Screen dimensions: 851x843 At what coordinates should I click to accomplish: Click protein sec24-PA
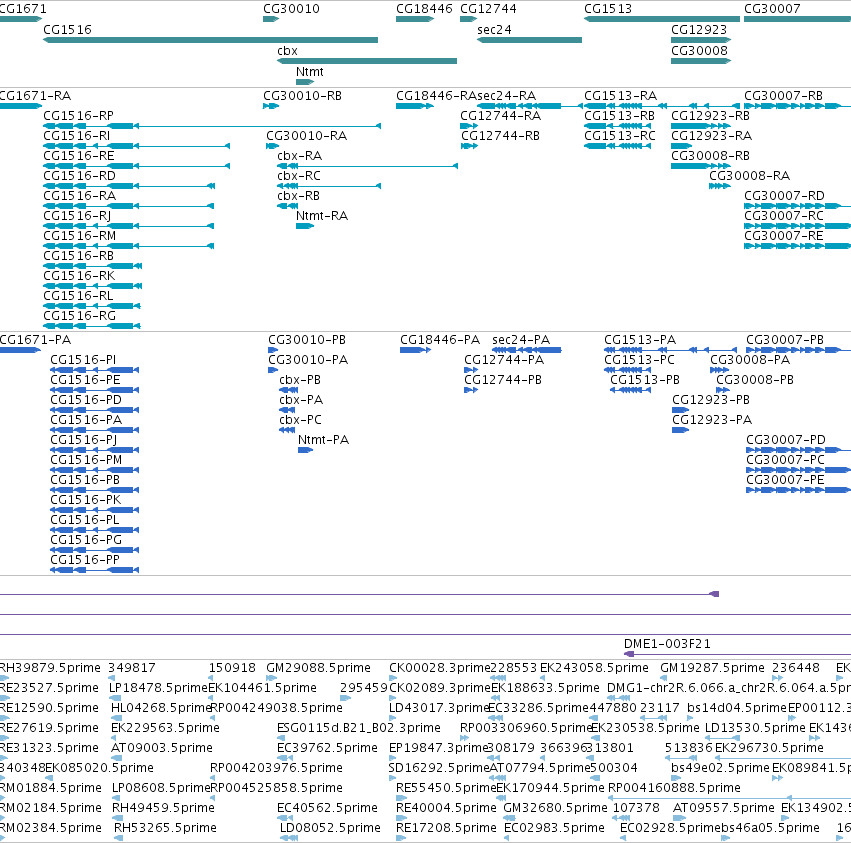[x=521, y=340]
